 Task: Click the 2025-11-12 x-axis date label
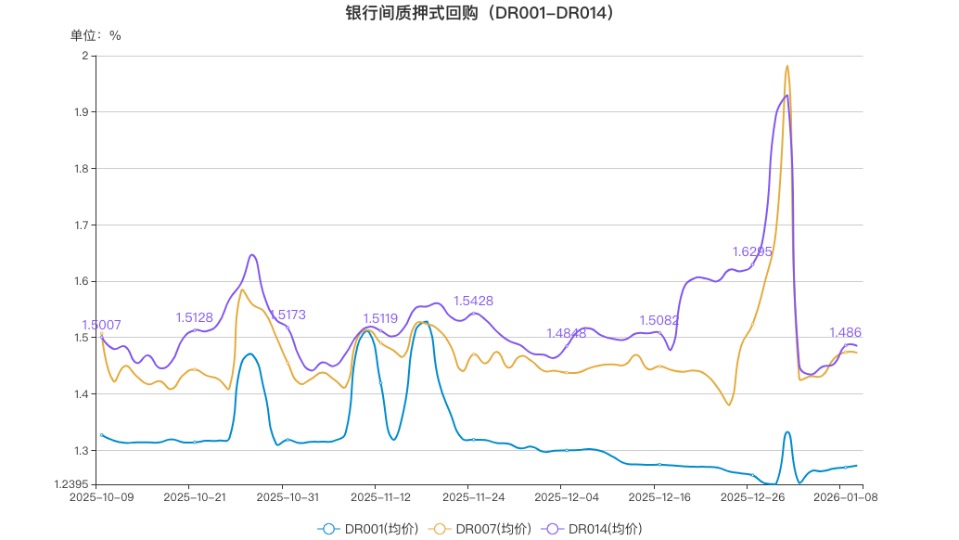click(x=380, y=496)
